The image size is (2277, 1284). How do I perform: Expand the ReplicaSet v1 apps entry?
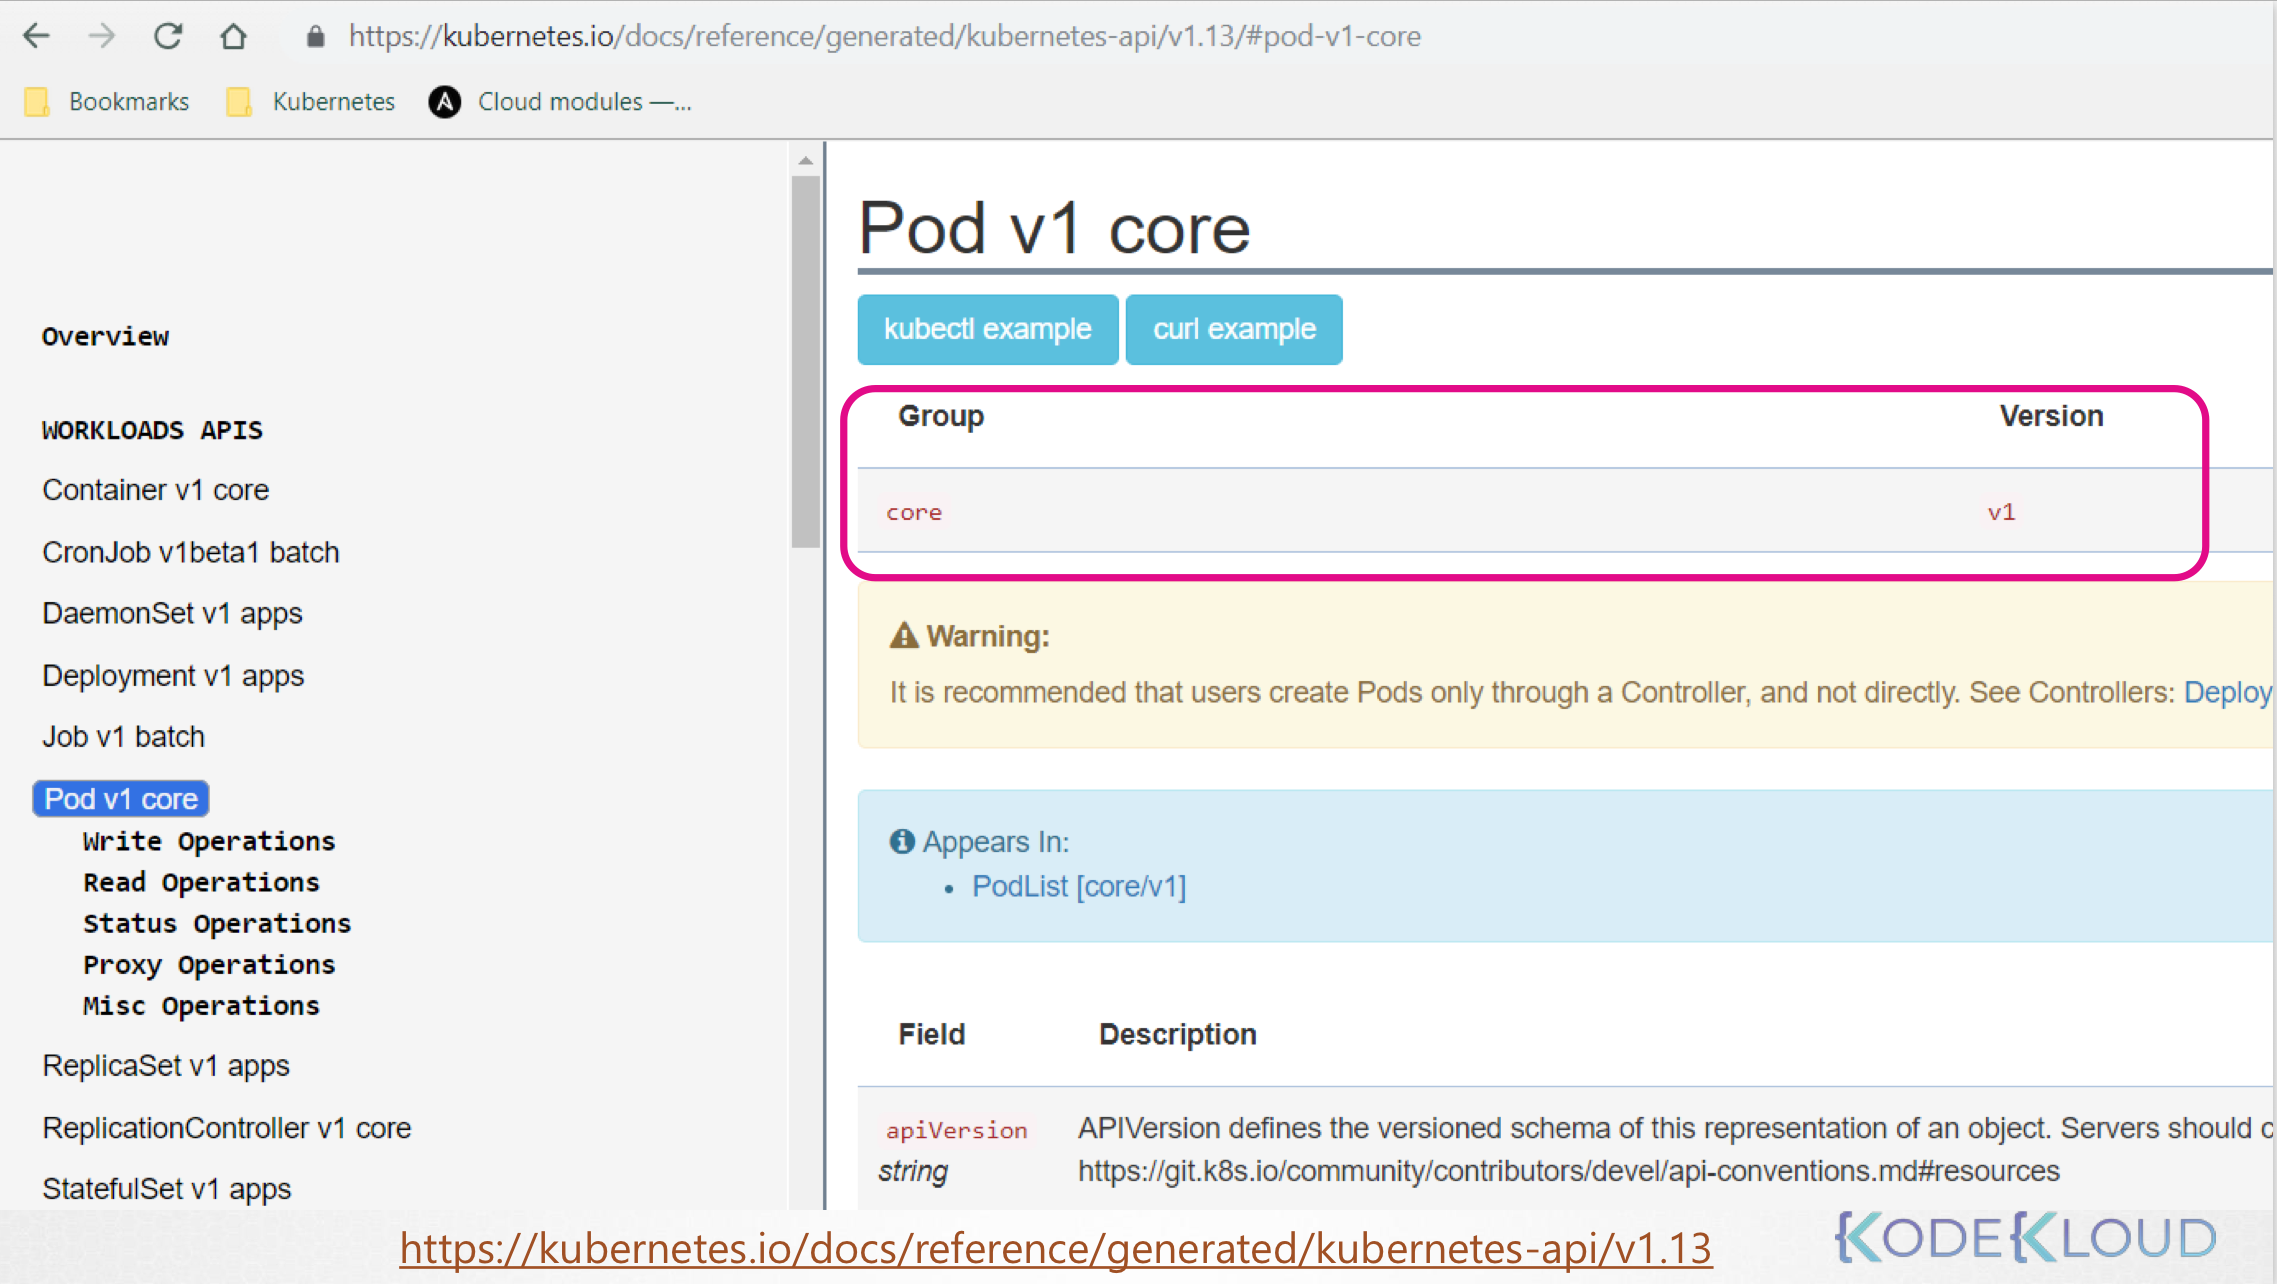click(166, 1065)
